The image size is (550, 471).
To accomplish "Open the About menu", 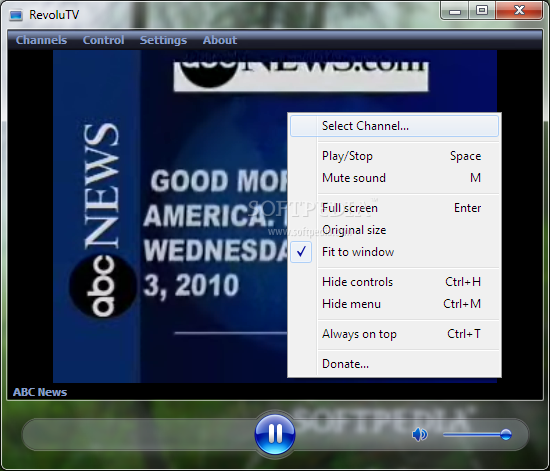I will click(220, 40).
